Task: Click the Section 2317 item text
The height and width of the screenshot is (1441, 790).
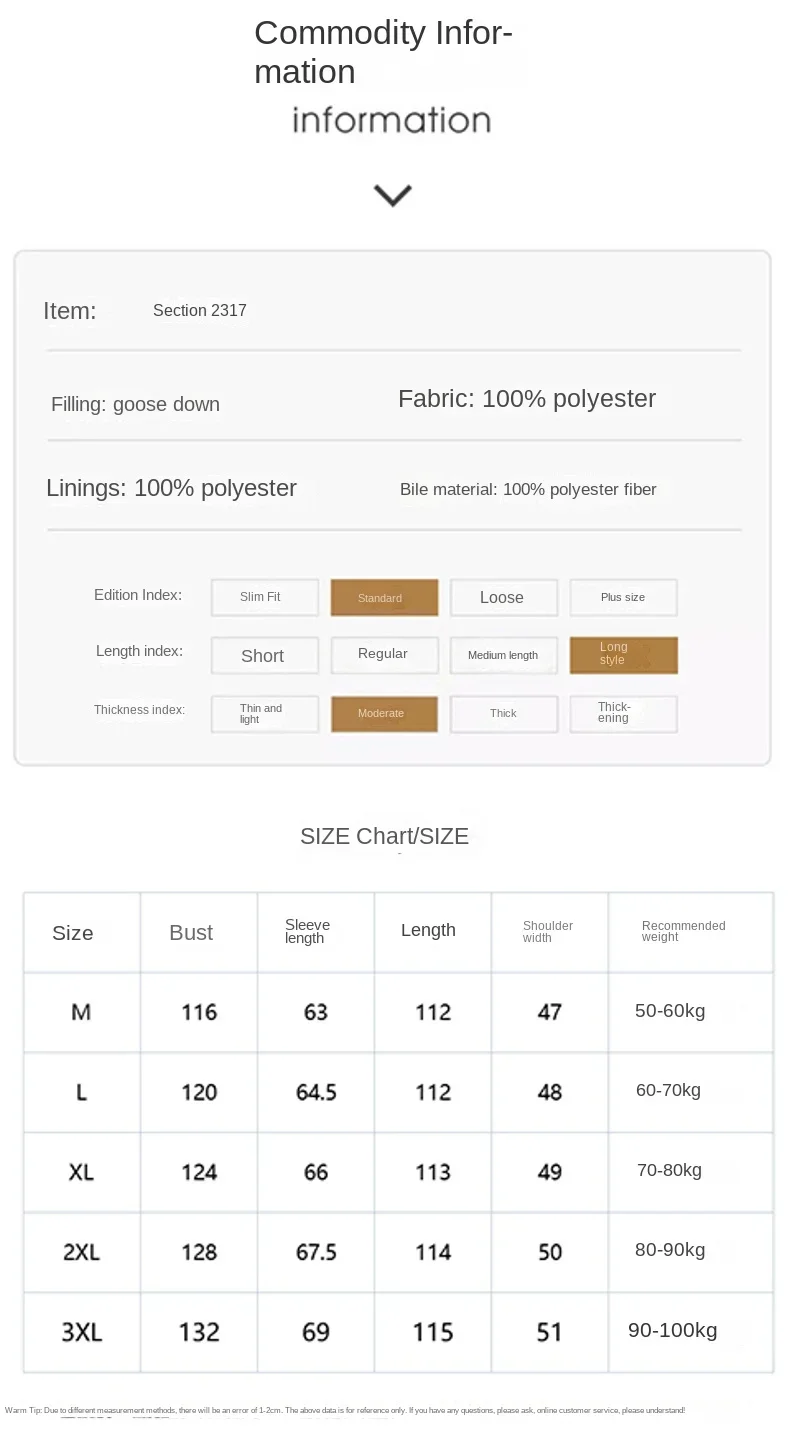Action: click(200, 310)
